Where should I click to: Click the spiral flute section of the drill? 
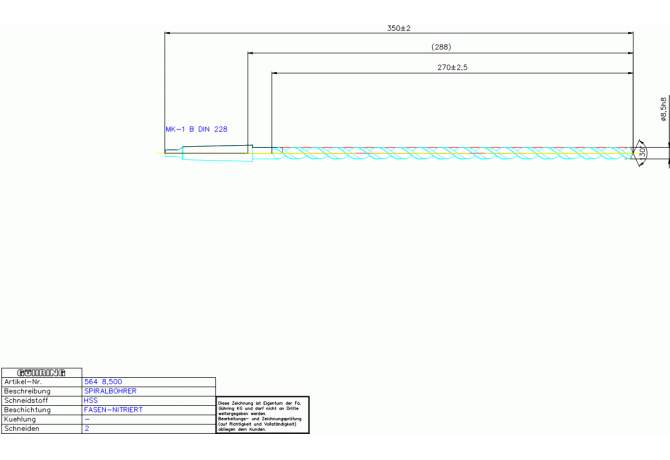coord(450,152)
